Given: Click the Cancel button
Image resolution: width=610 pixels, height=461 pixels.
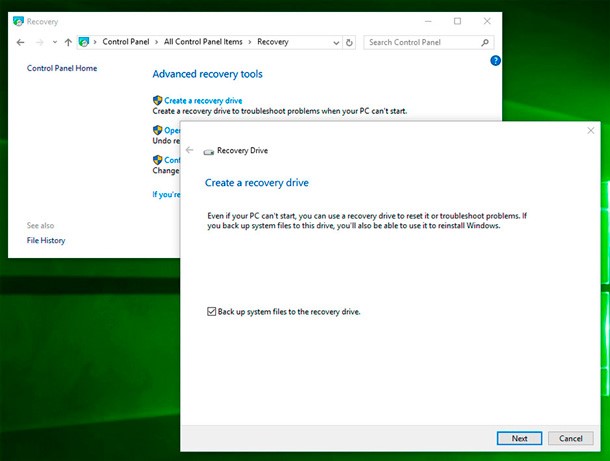Looking at the screenshot, I should [x=570, y=438].
